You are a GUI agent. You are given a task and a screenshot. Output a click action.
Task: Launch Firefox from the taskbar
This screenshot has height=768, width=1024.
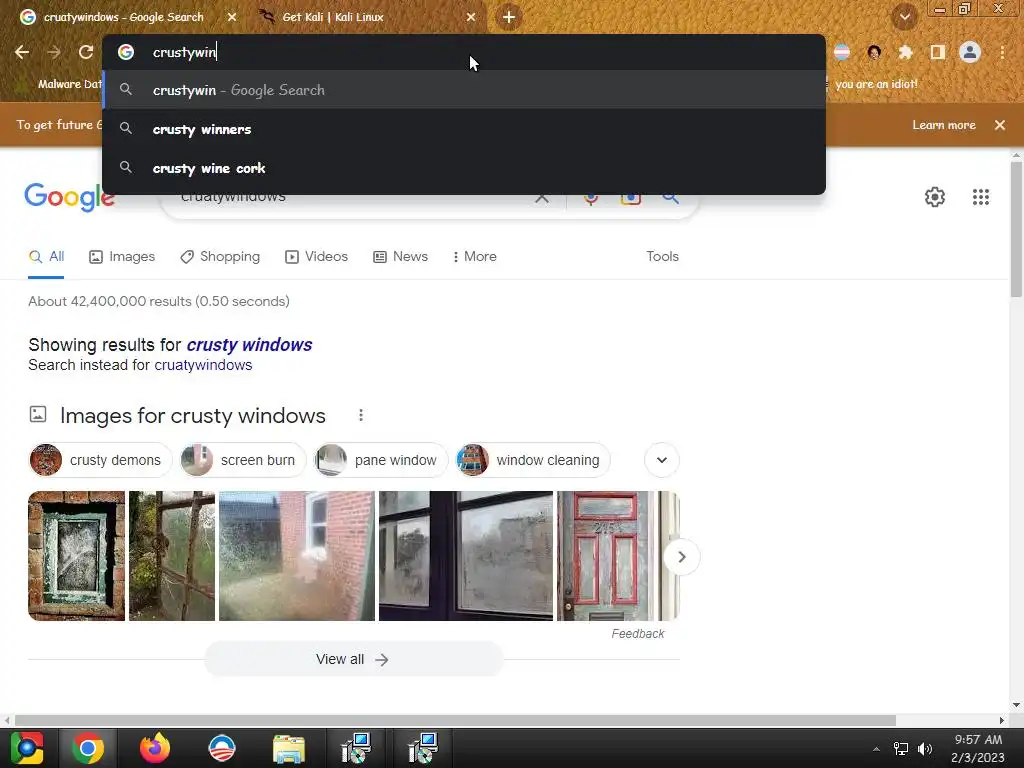point(155,748)
